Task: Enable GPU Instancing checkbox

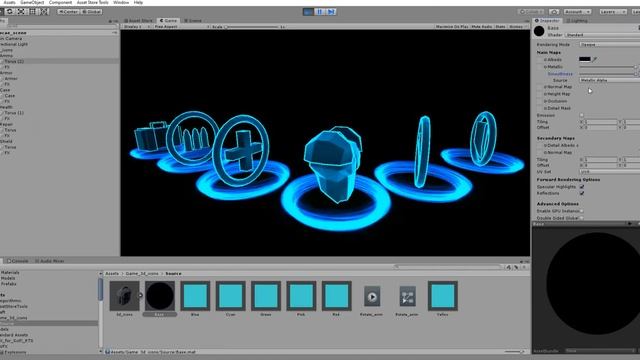Action: tap(582, 211)
